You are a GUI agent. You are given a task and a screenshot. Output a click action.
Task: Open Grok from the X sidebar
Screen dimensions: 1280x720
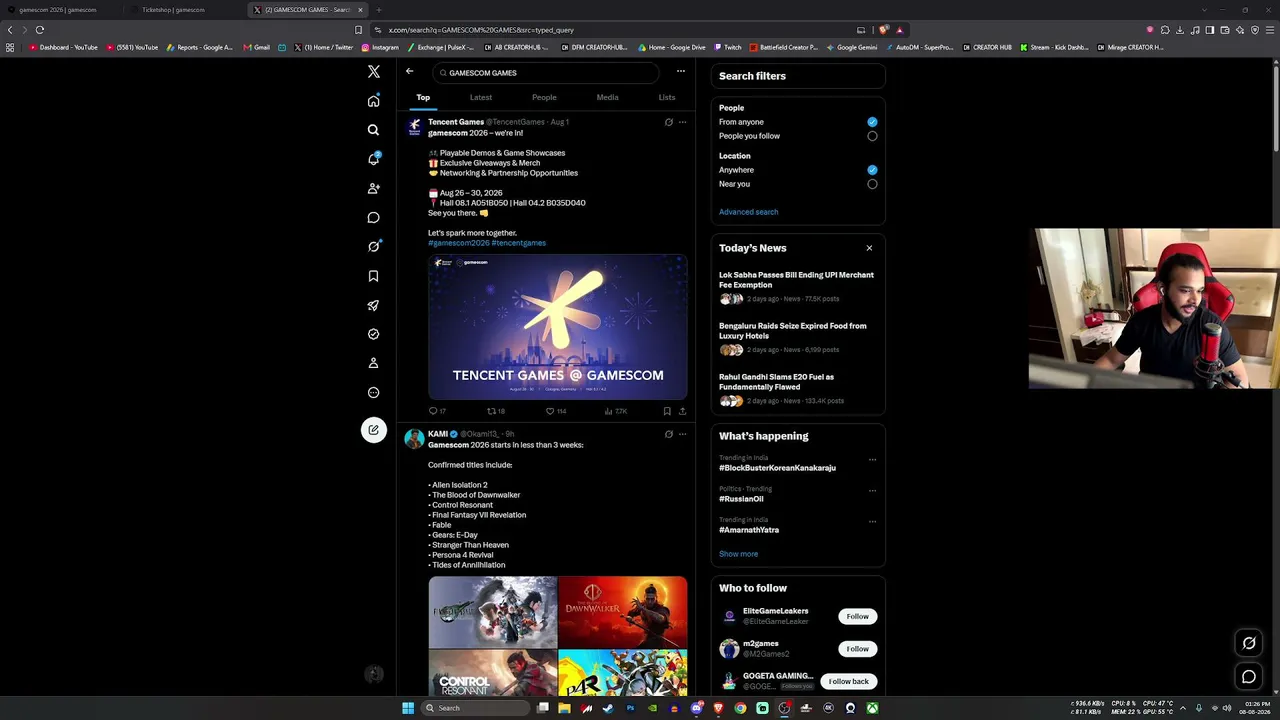click(x=373, y=246)
